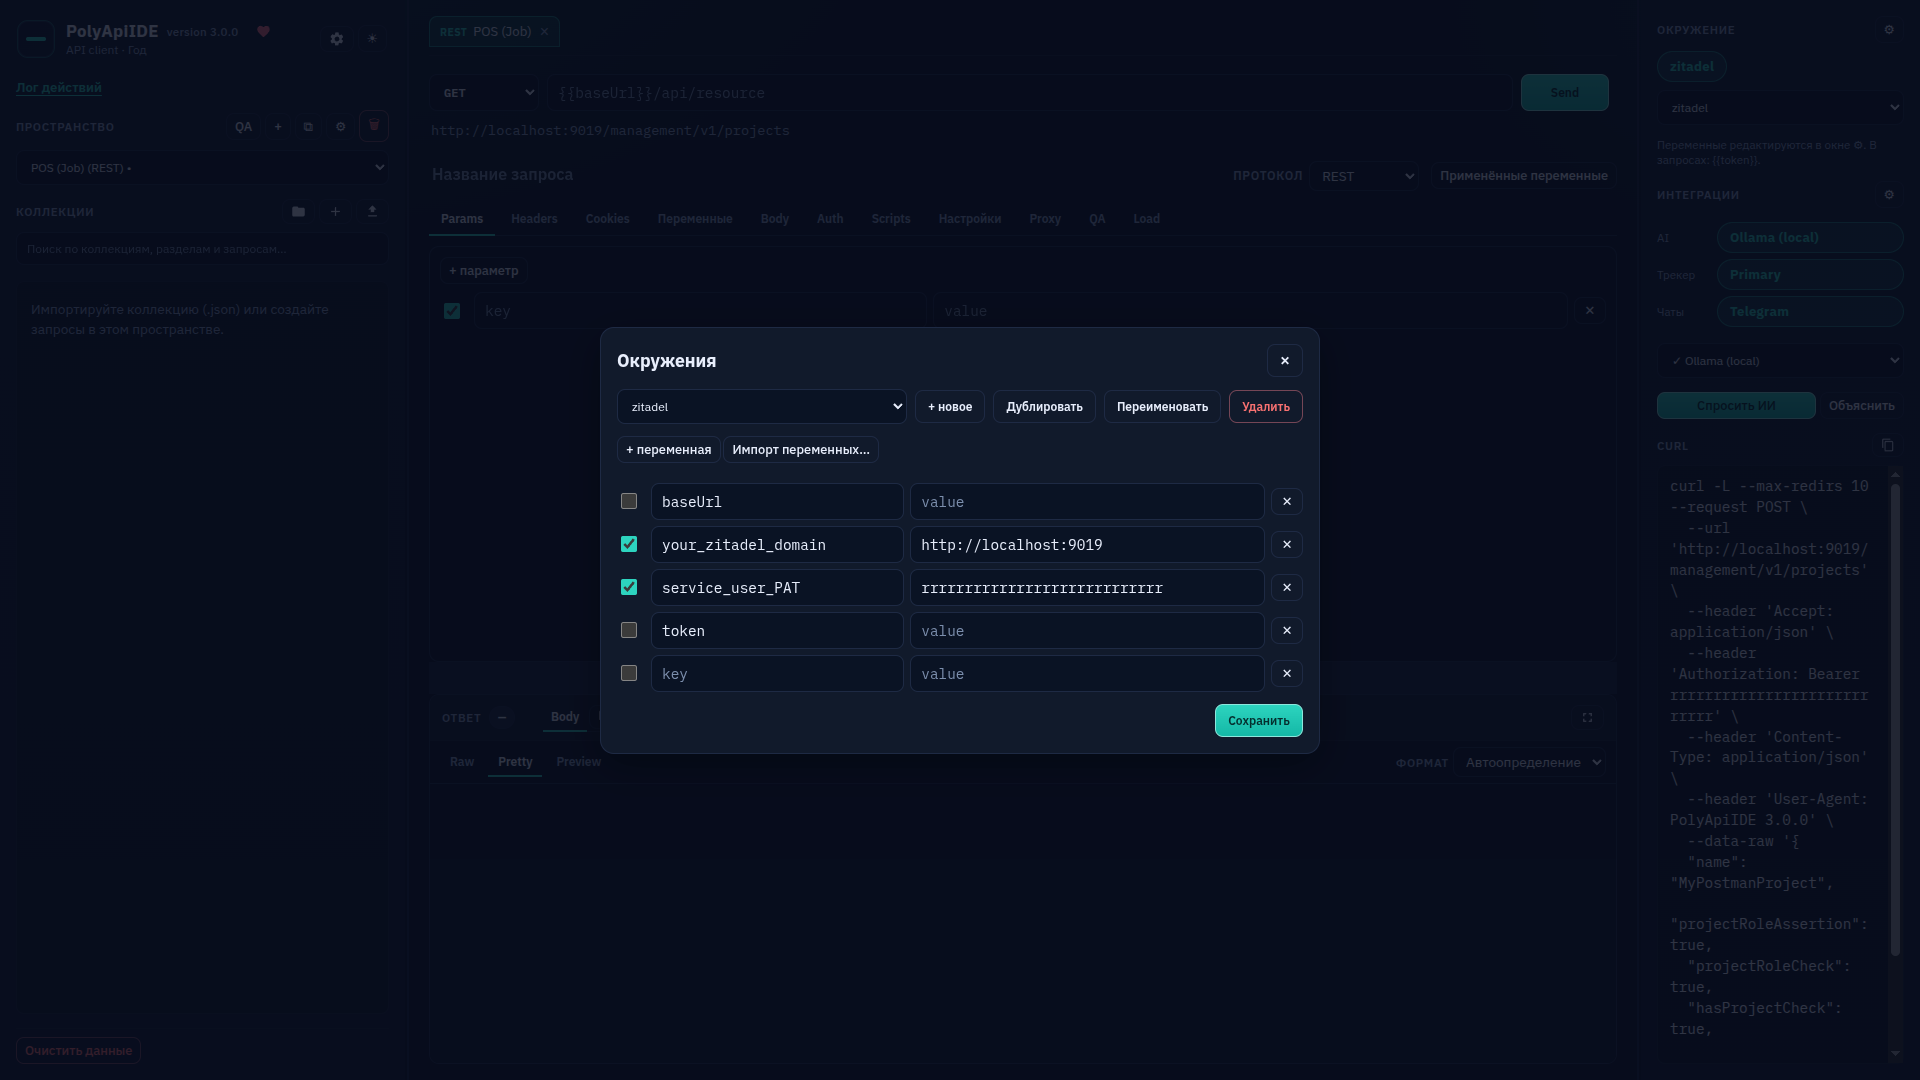This screenshot has height=1080, width=1920.
Task: Add new workspace with plus icon
Action: pyautogui.click(x=278, y=127)
